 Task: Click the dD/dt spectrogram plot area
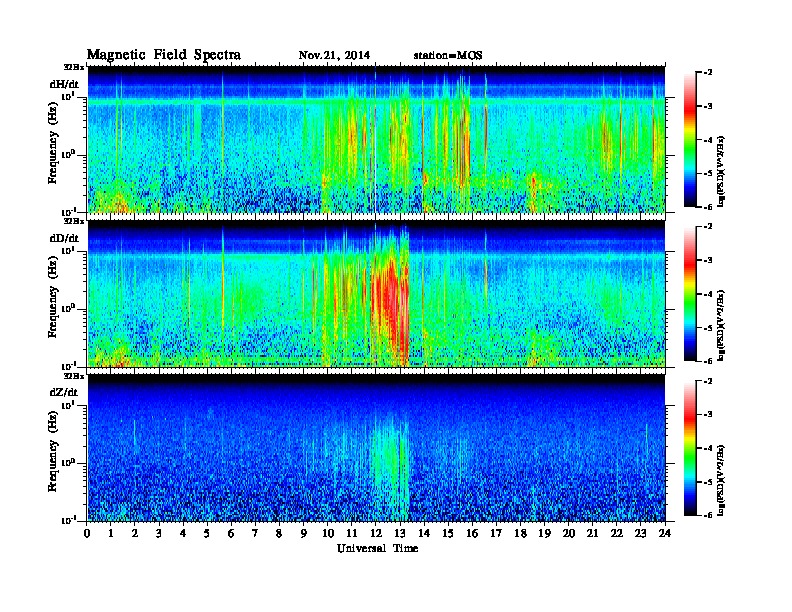click(x=377, y=293)
